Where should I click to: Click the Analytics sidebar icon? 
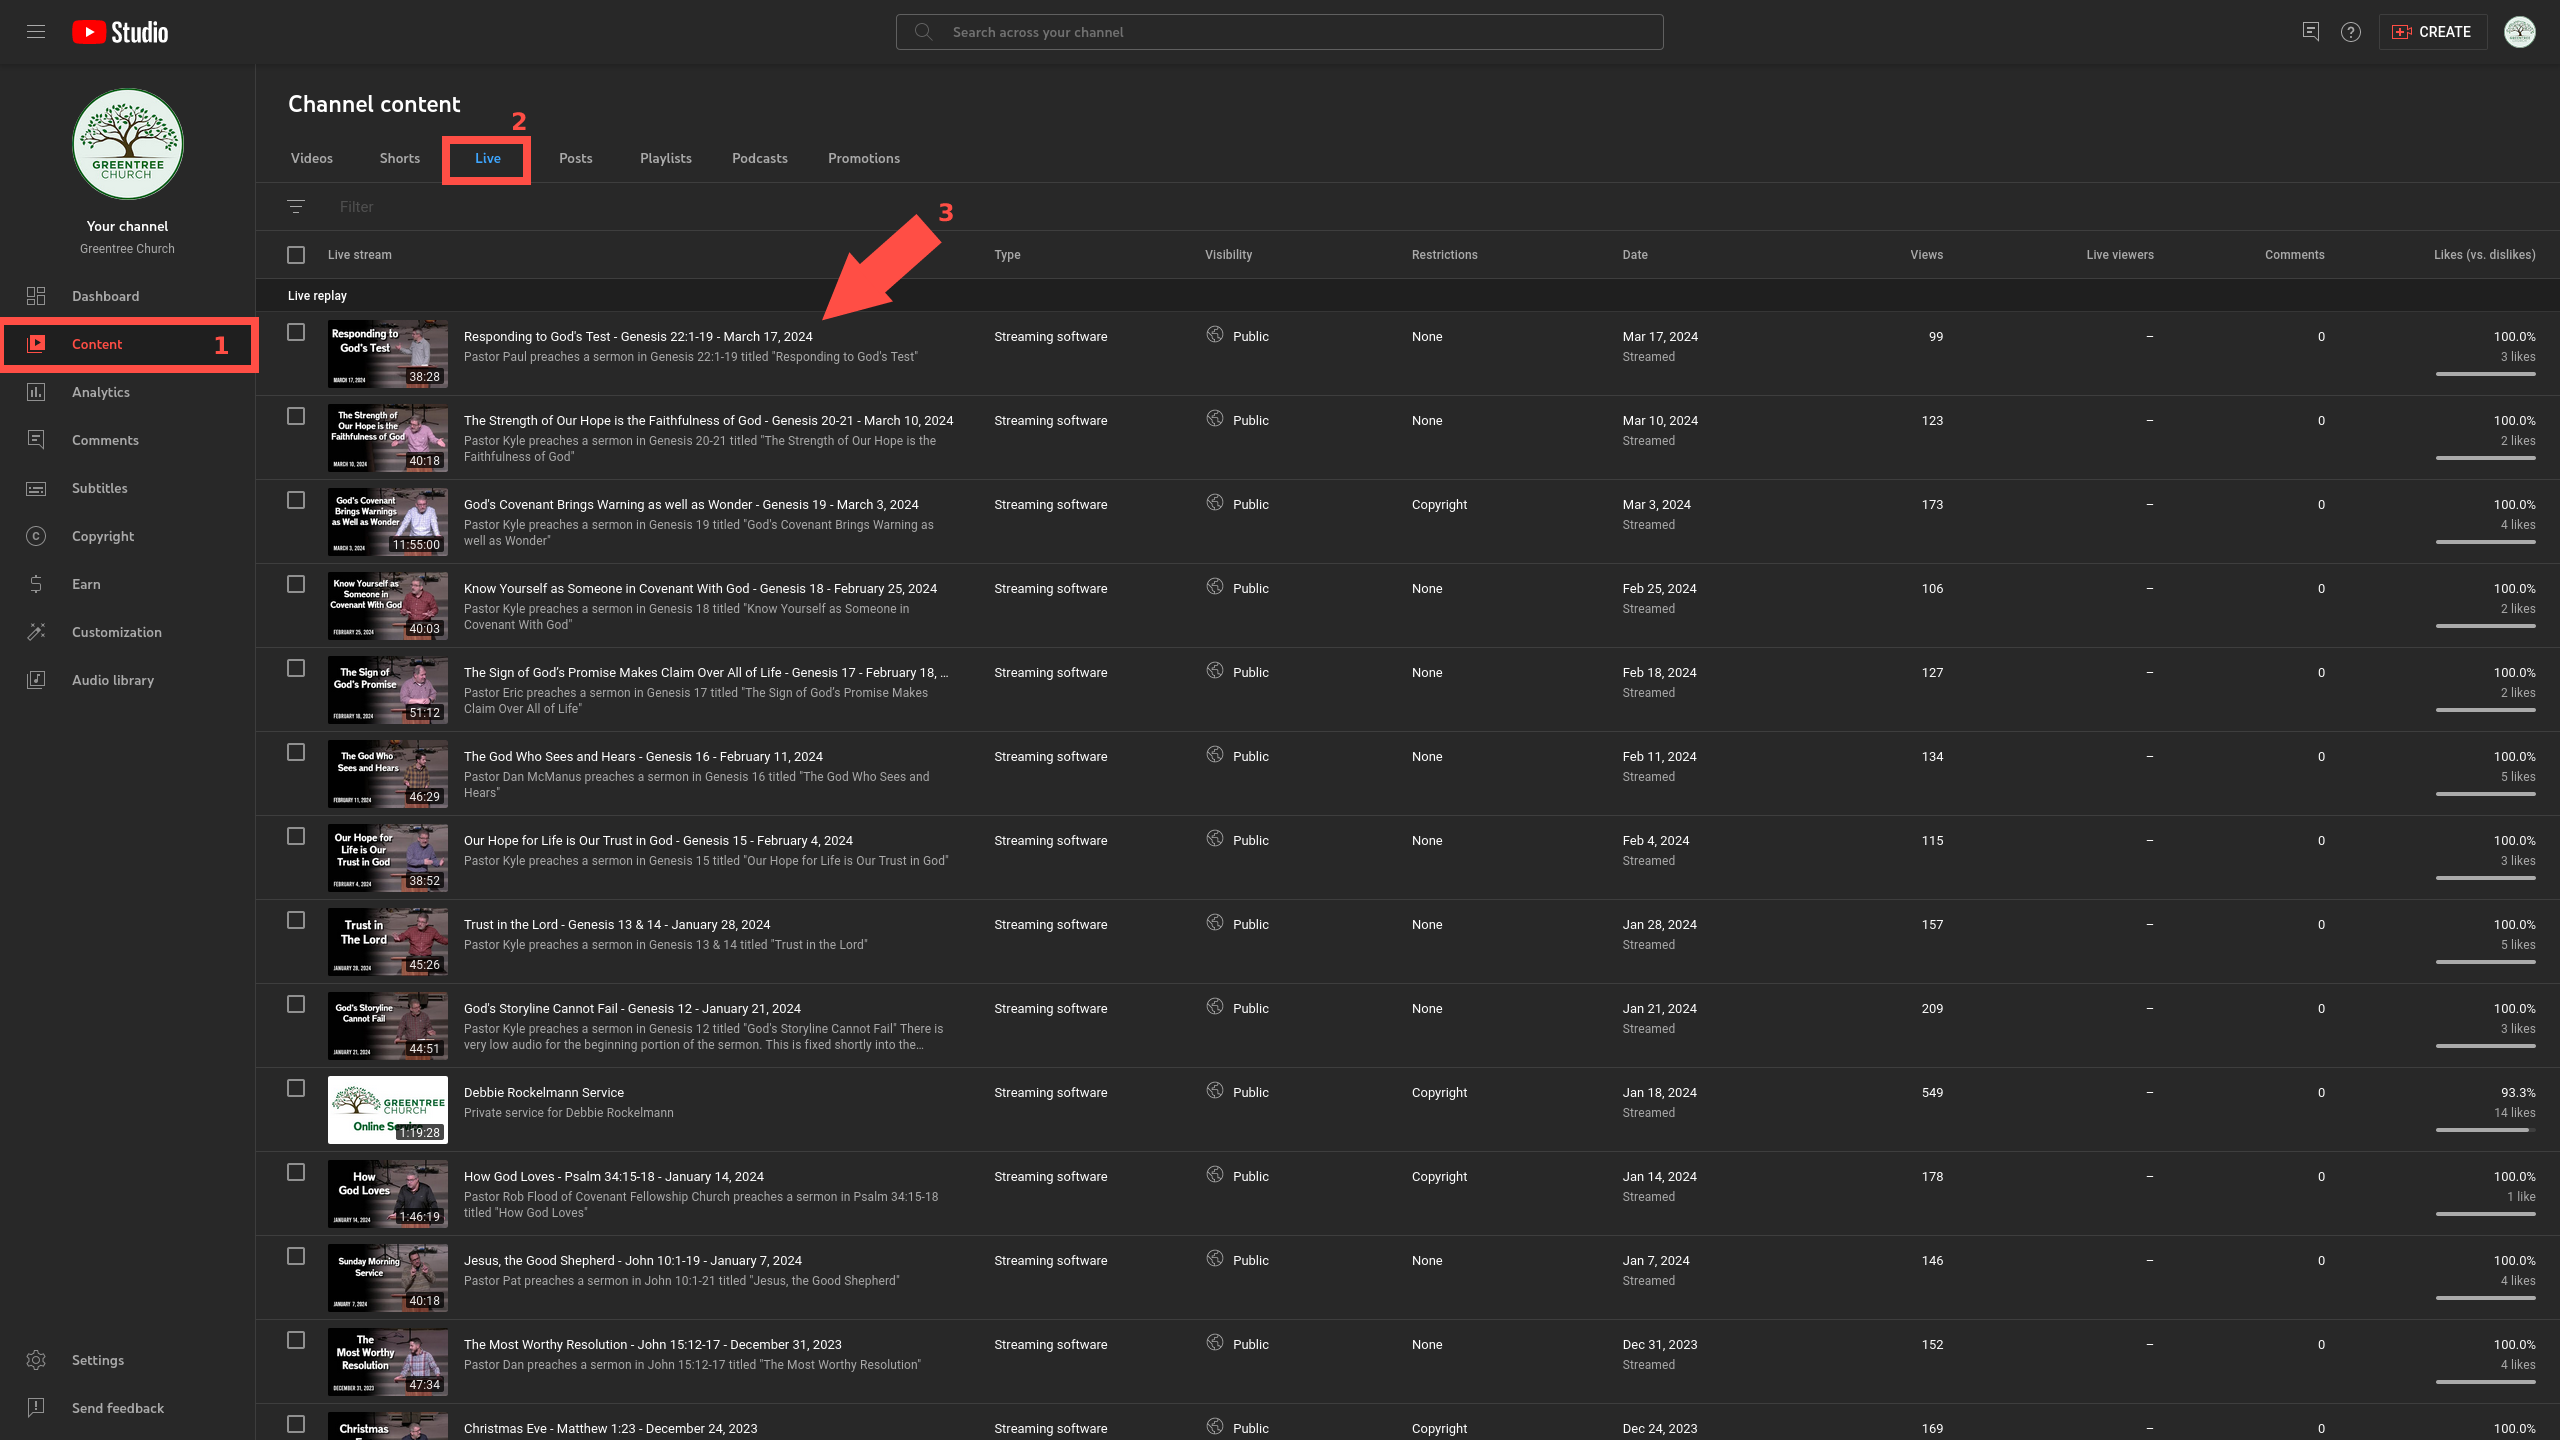click(36, 392)
